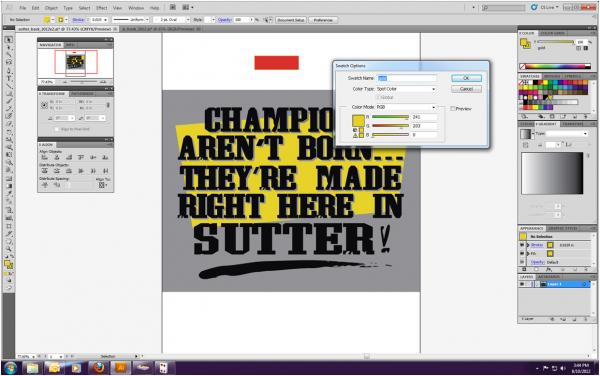
Task: Adjust the green G slider in dialog
Action: [390, 125]
